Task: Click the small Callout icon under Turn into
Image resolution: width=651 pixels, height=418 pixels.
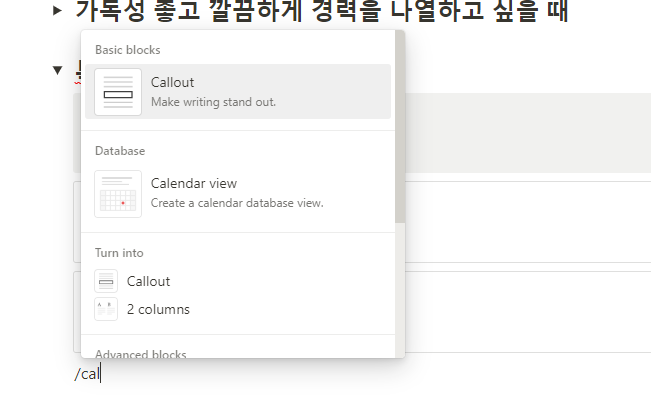Action: 106,281
